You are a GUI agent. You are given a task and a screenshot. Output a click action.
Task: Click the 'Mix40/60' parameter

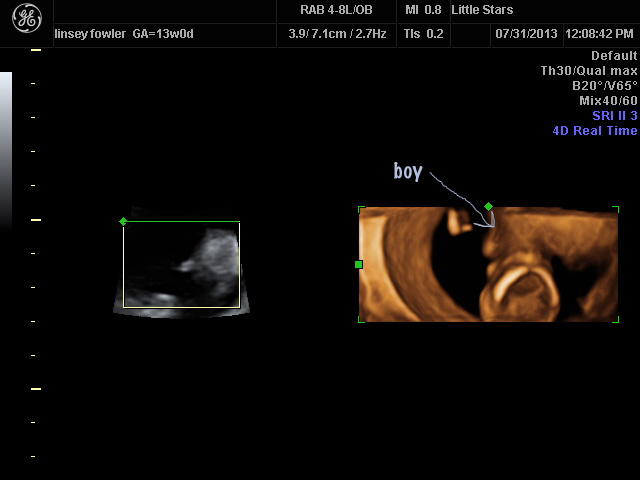[607, 101]
